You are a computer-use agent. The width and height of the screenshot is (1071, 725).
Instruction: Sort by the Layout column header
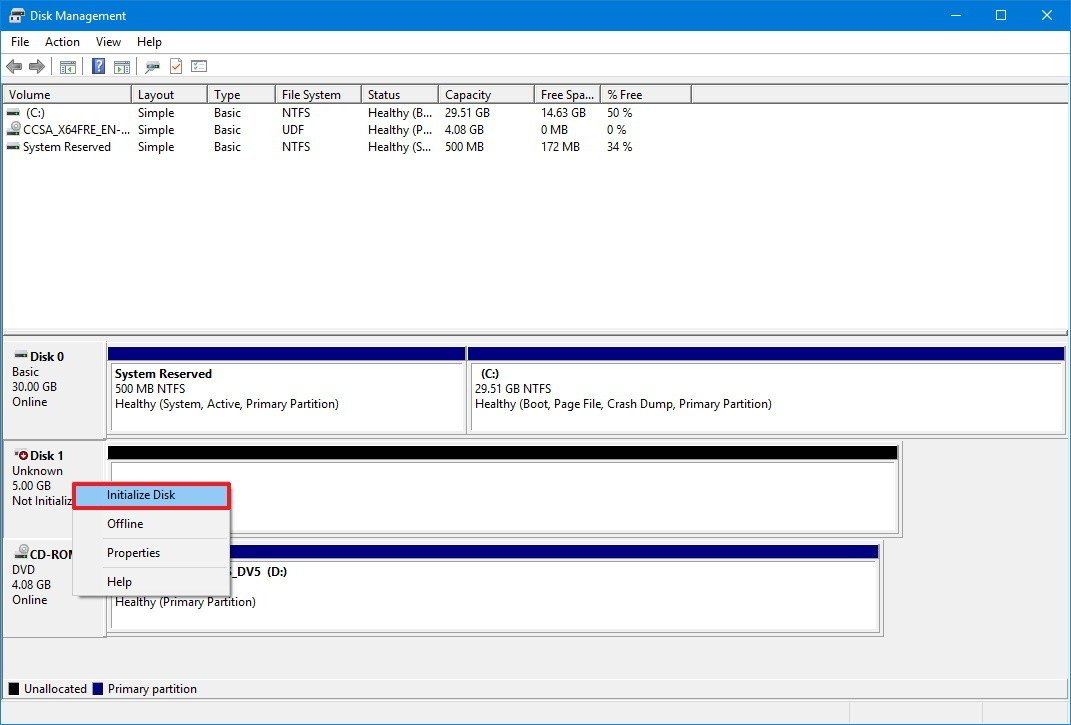coord(169,94)
